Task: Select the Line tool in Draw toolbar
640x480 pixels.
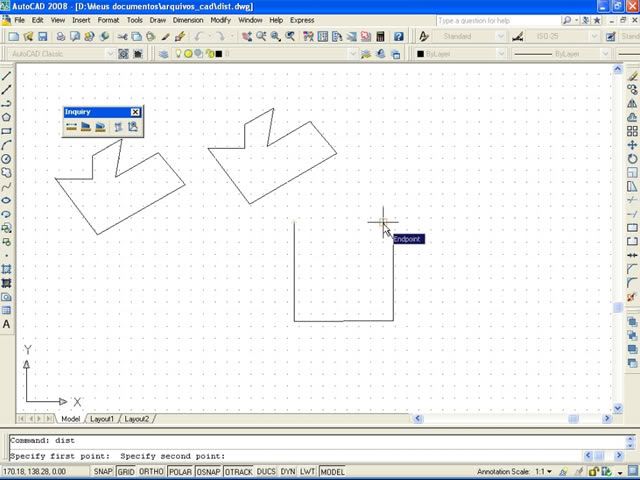Action: [x=6, y=76]
